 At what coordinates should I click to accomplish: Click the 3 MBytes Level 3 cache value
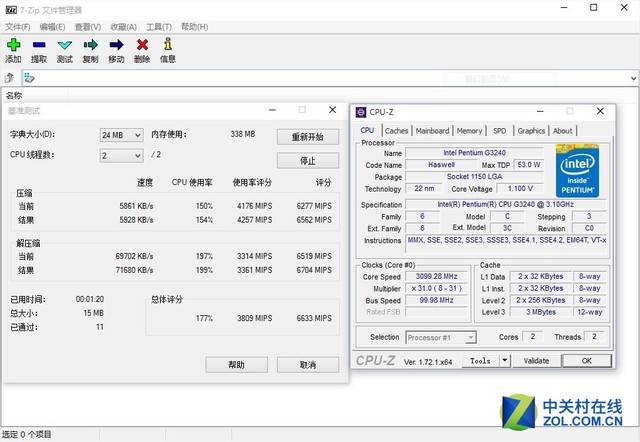pyautogui.click(x=541, y=312)
